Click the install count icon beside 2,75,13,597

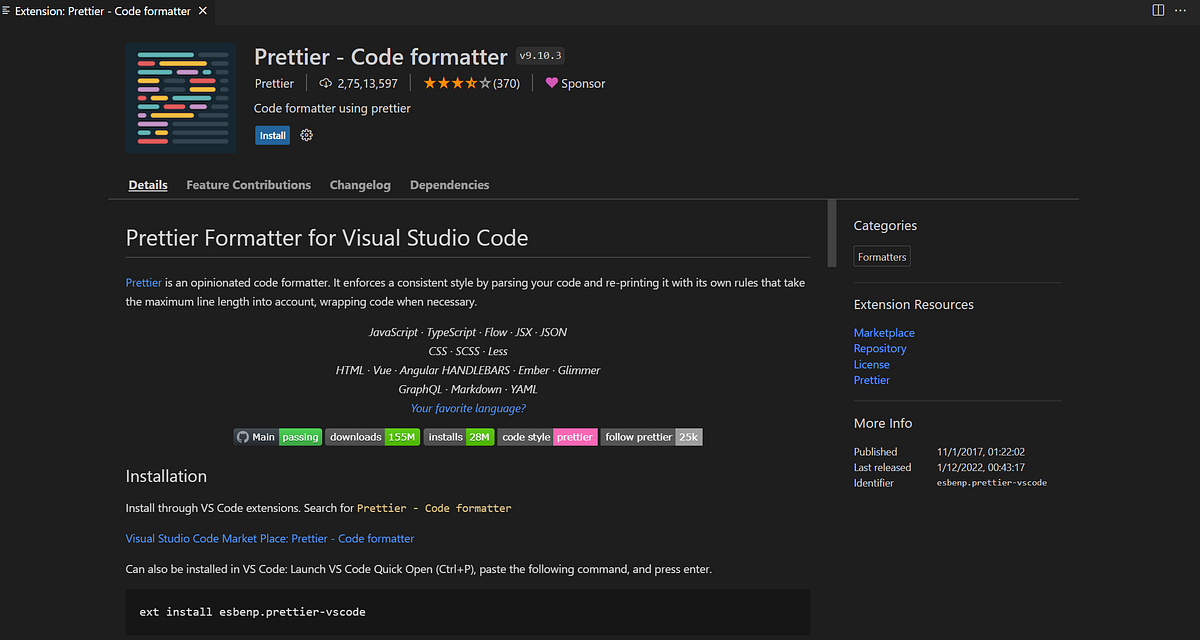click(x=325, y=83)
